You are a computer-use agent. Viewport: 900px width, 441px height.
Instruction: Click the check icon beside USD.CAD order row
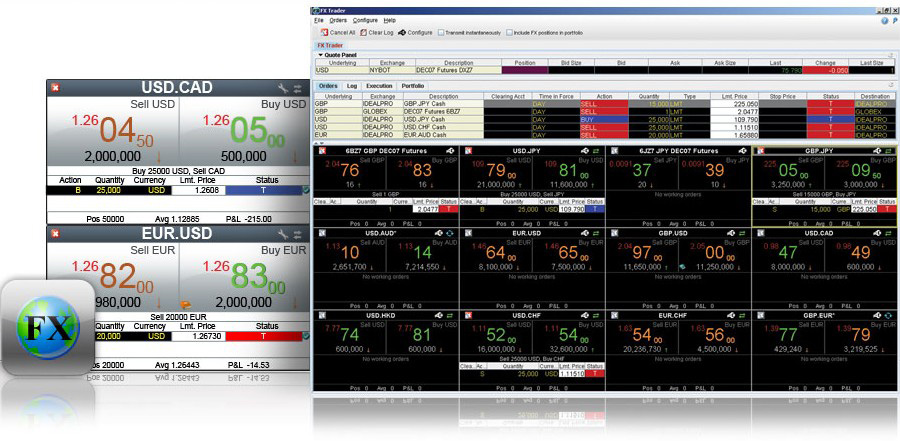(306, 190)
